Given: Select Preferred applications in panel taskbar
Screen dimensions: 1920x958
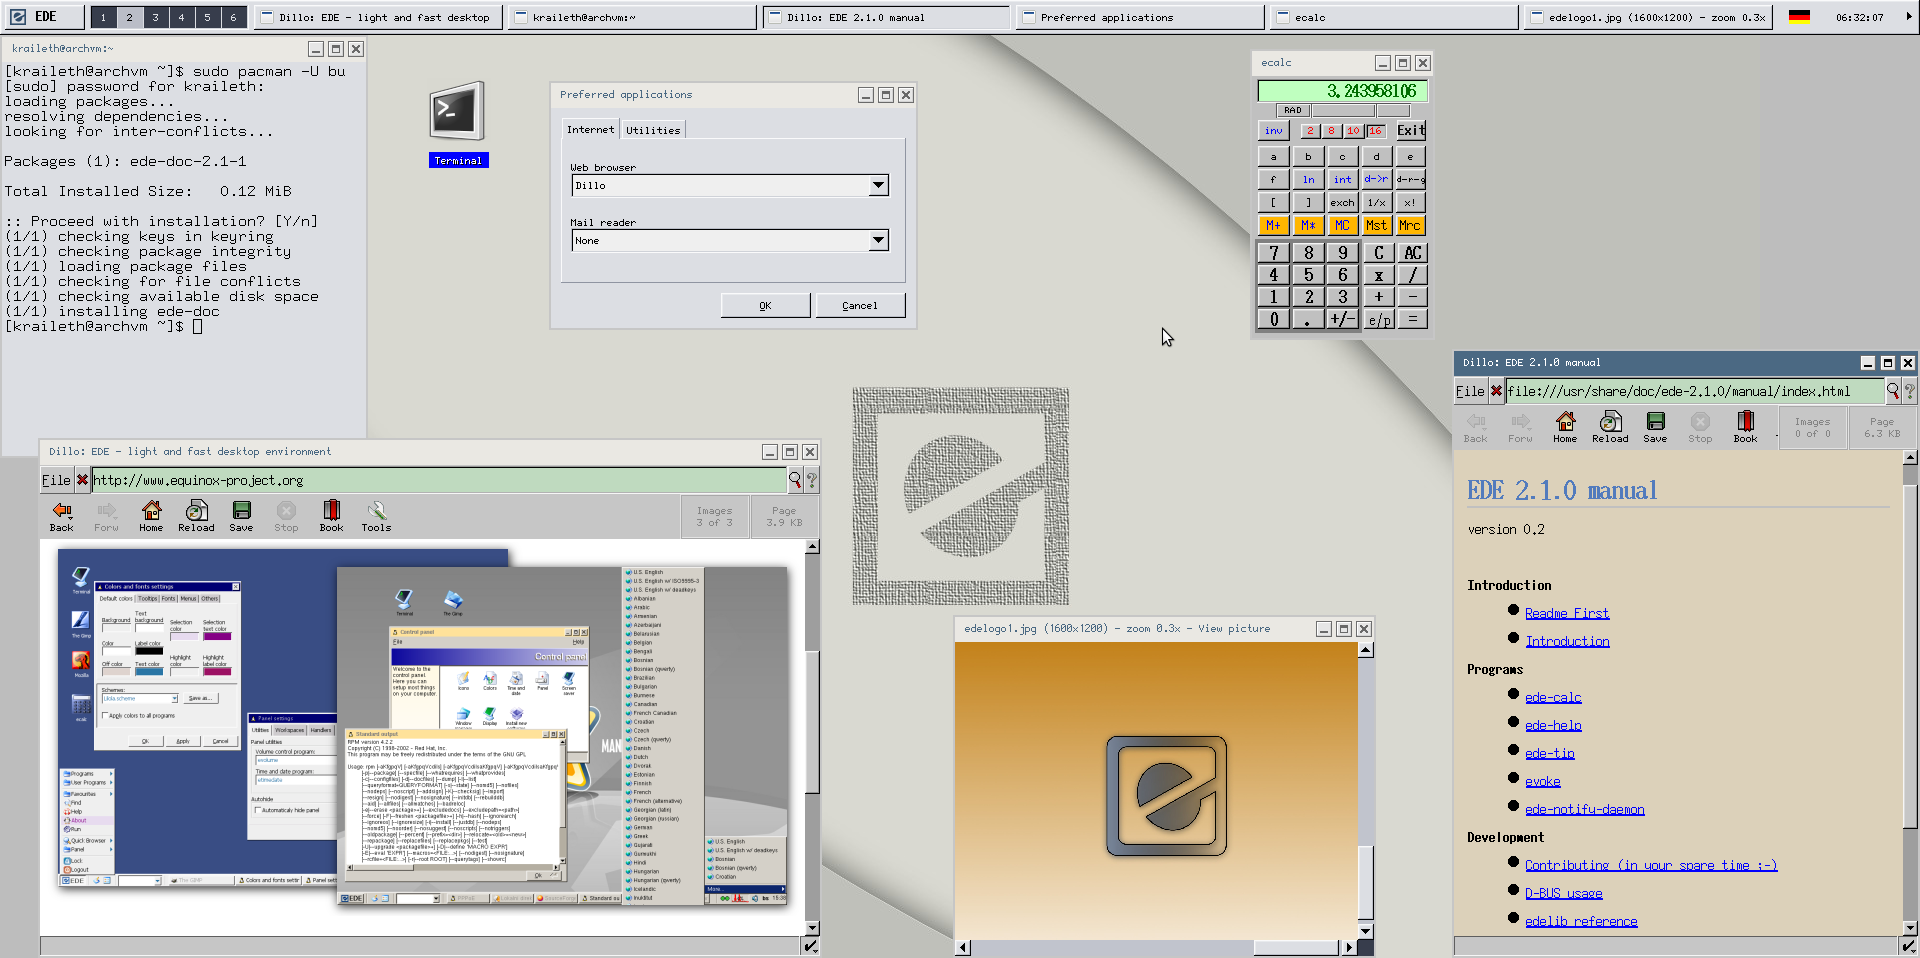Looking at the screenshot, I should (1141, 17).
